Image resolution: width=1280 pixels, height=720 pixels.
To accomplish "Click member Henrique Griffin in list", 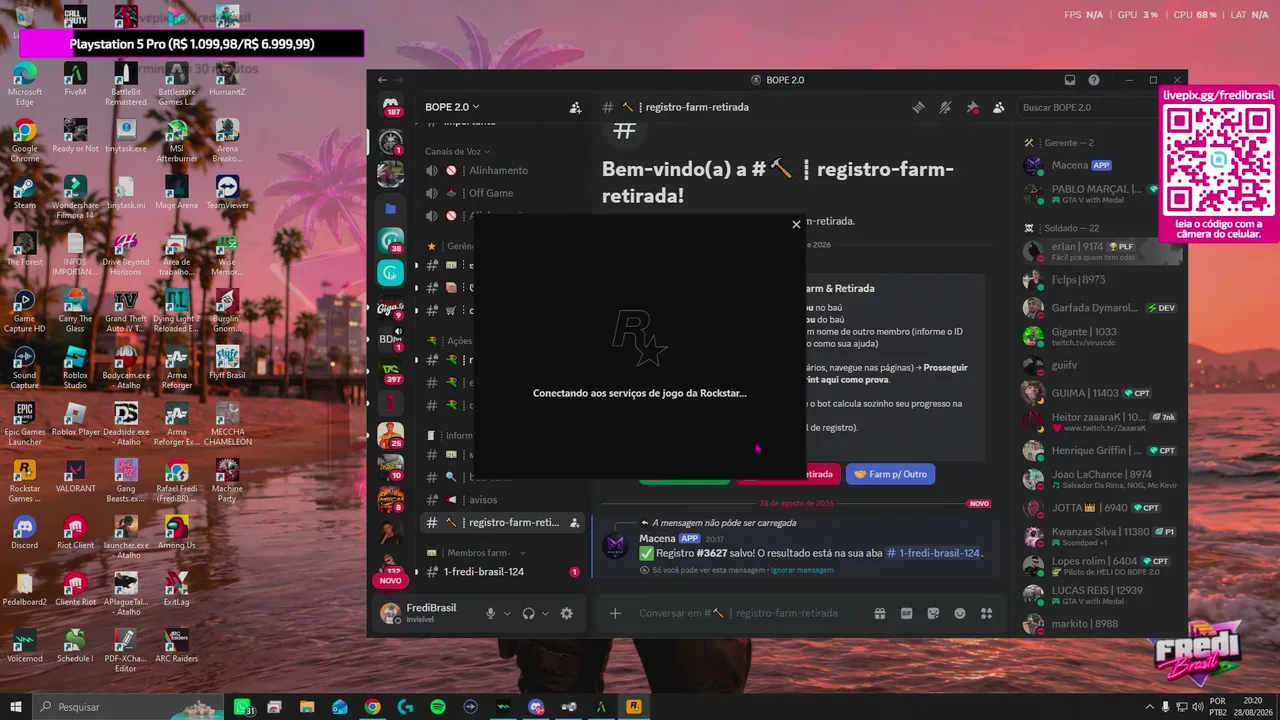I will [x=1096, y=450].
